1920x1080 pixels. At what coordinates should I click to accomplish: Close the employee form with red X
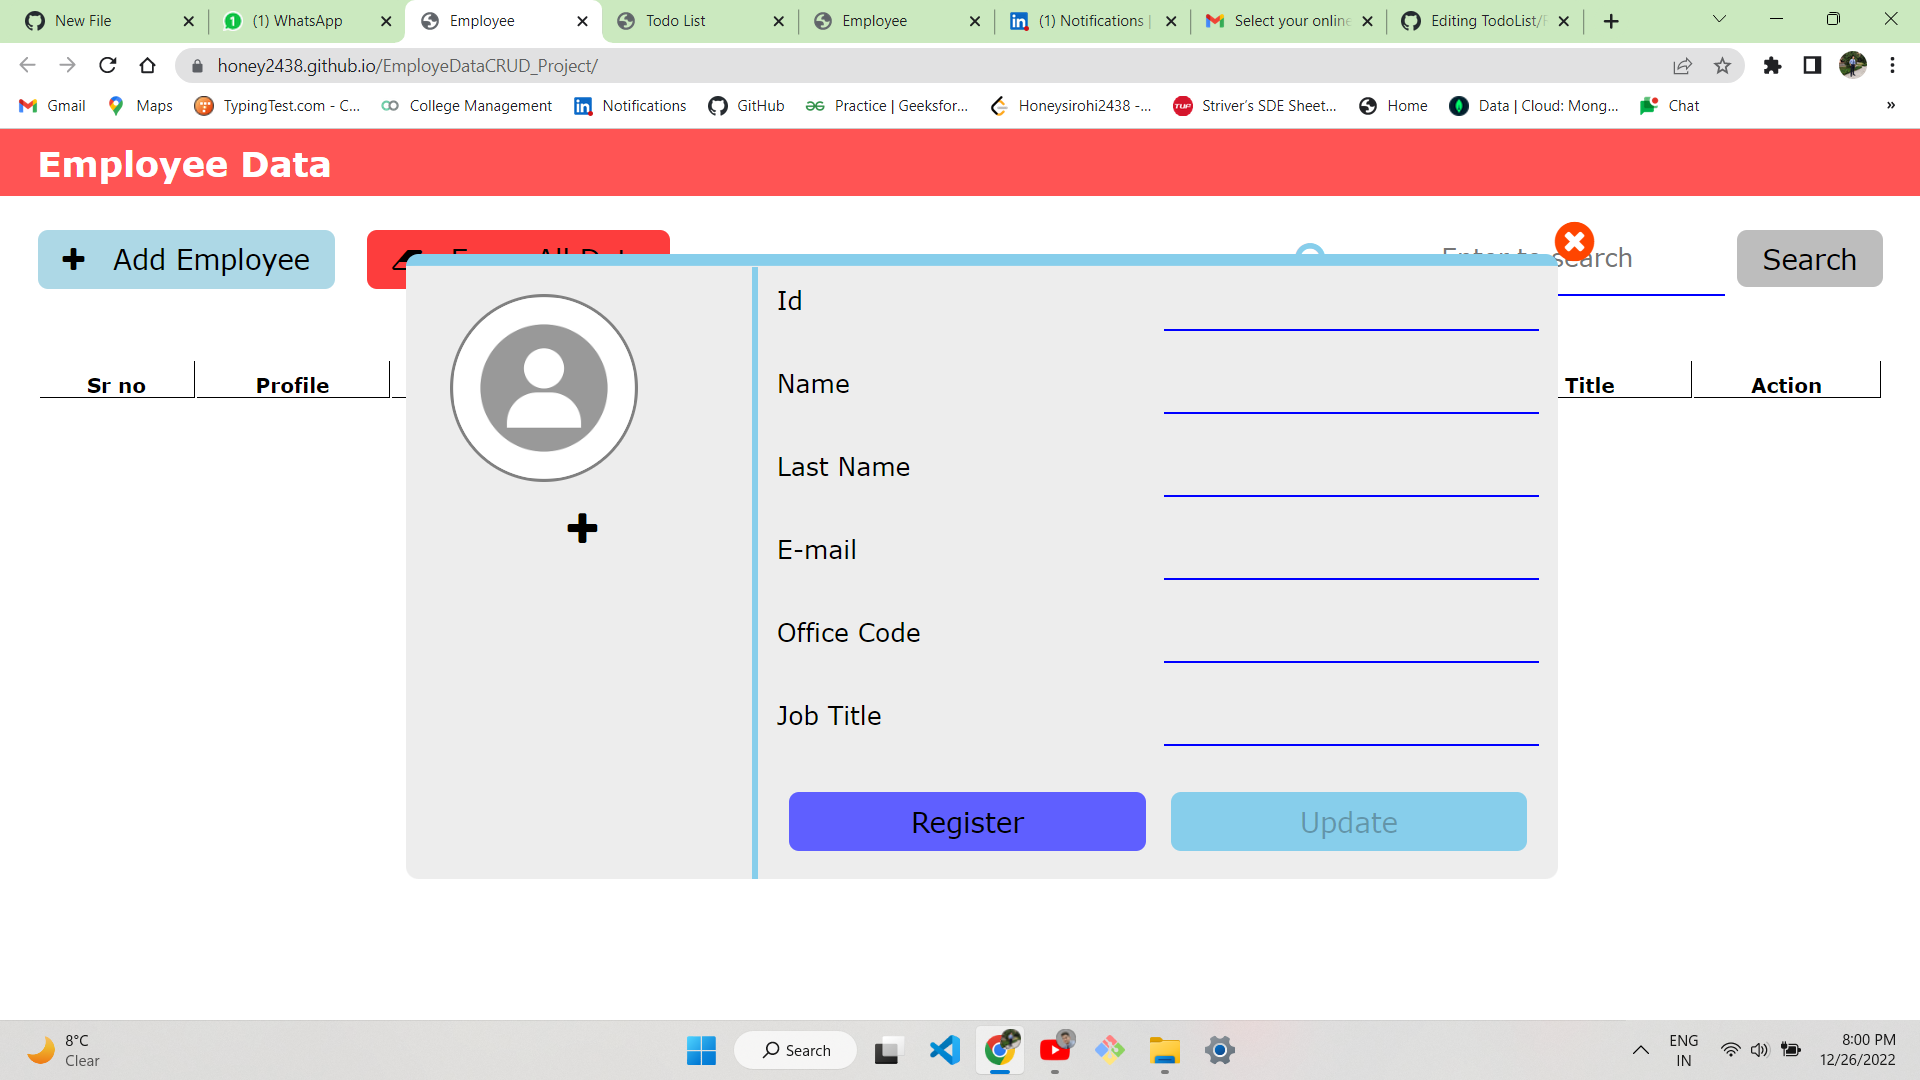1574,241
